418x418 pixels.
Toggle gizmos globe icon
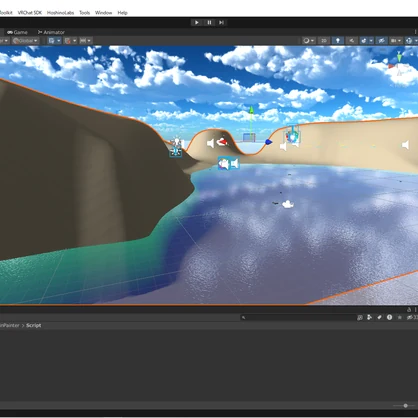pos(409,41)
